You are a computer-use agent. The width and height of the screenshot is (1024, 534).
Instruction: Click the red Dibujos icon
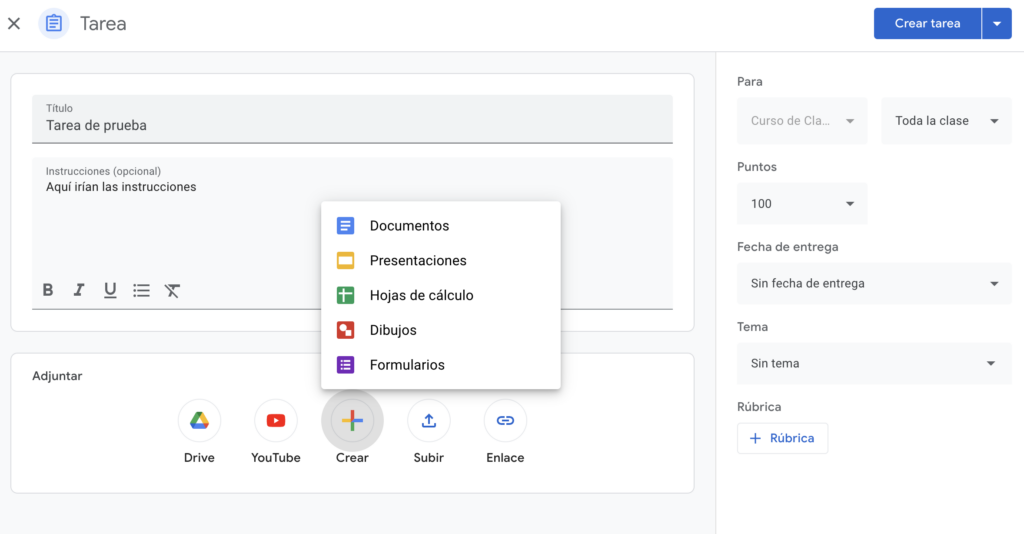(345, 330)
